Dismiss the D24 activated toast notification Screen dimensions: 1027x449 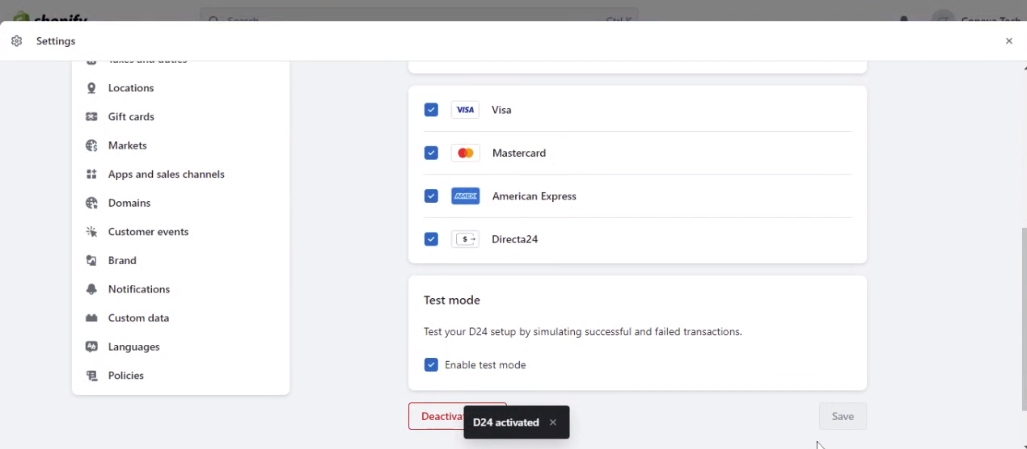click(553, 422)
